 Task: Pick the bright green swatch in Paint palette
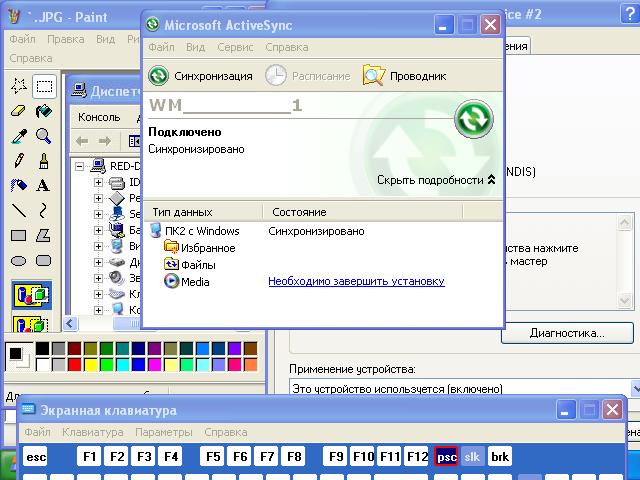coord(107,364)
